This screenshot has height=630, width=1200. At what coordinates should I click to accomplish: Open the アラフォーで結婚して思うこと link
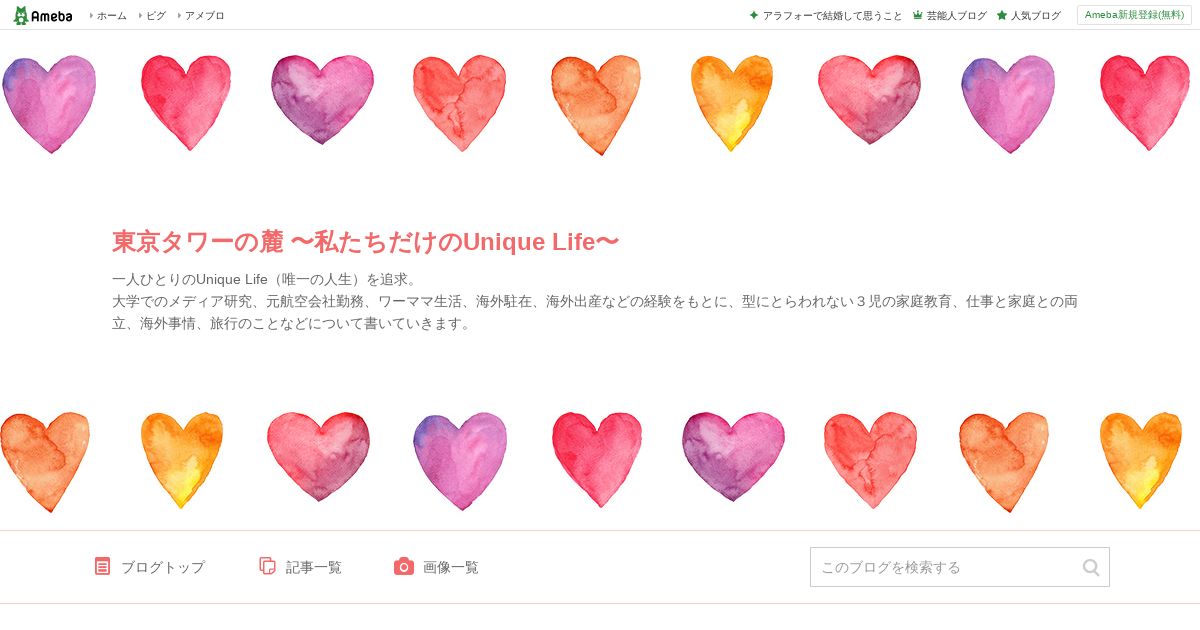point(832,15)
